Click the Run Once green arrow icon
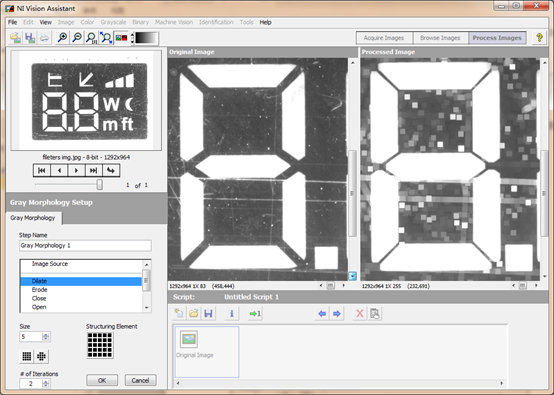The image size is (554, 395). pyautogui.click(x=255, y=313)
